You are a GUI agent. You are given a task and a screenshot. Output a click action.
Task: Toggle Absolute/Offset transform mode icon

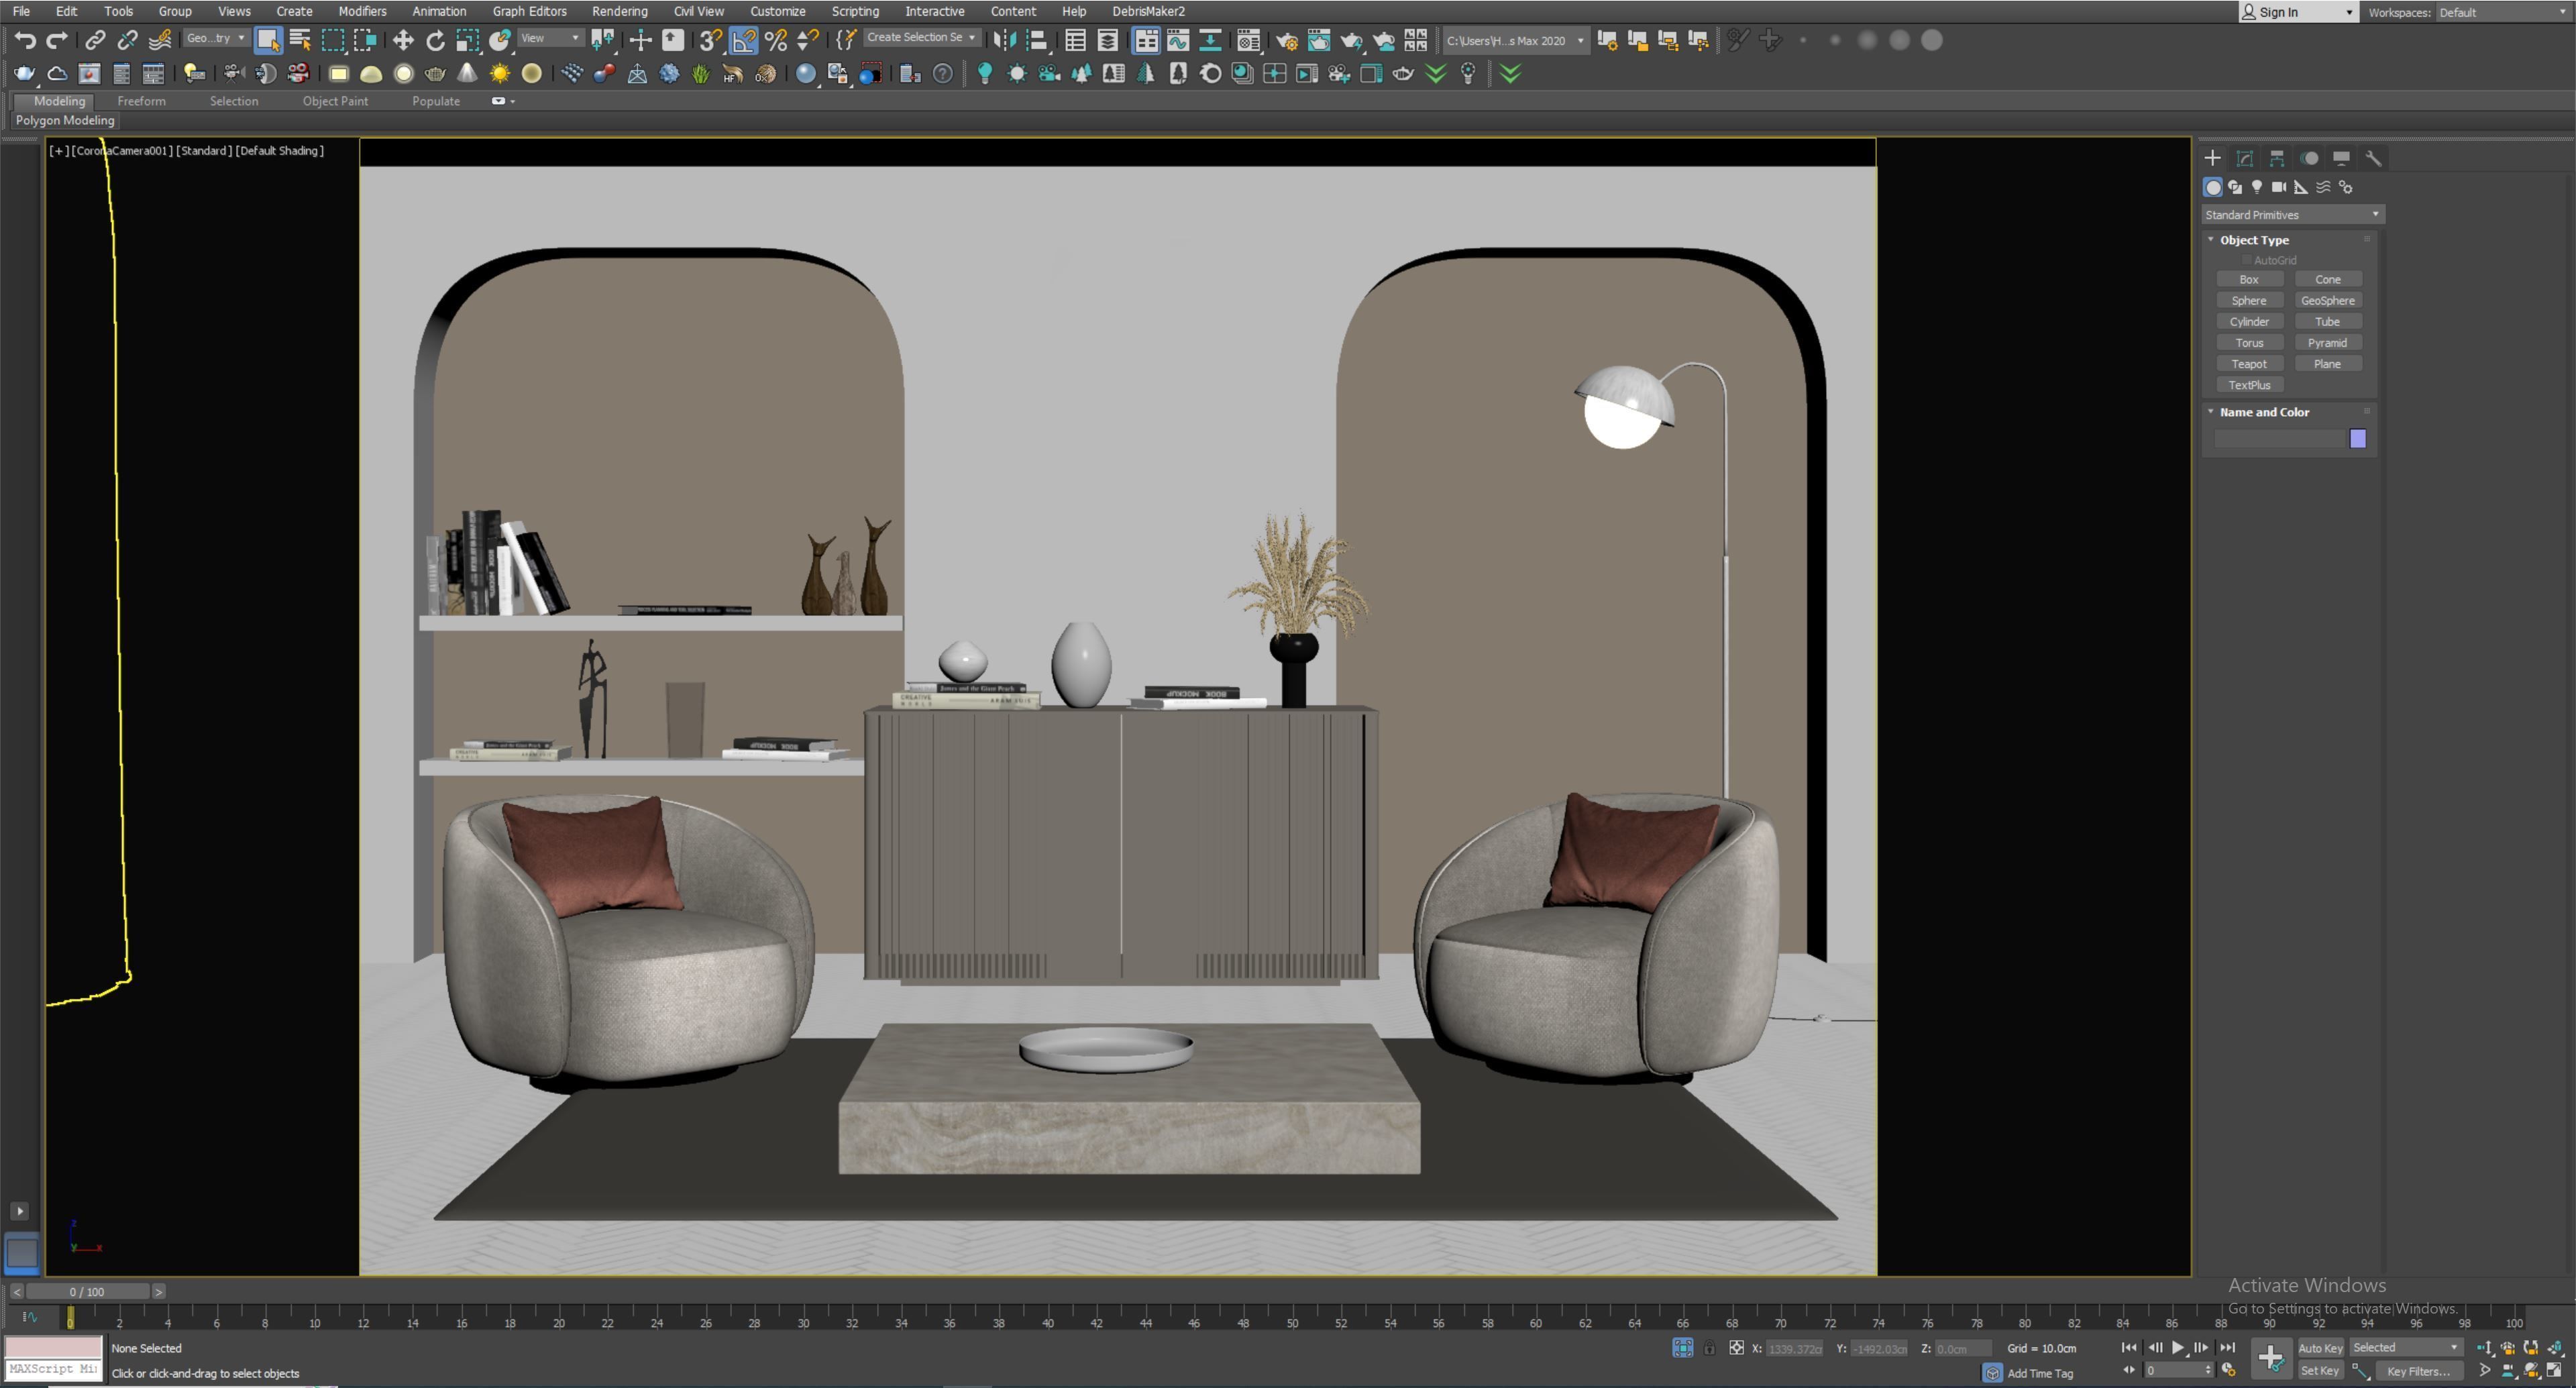coord(1736,1348)
